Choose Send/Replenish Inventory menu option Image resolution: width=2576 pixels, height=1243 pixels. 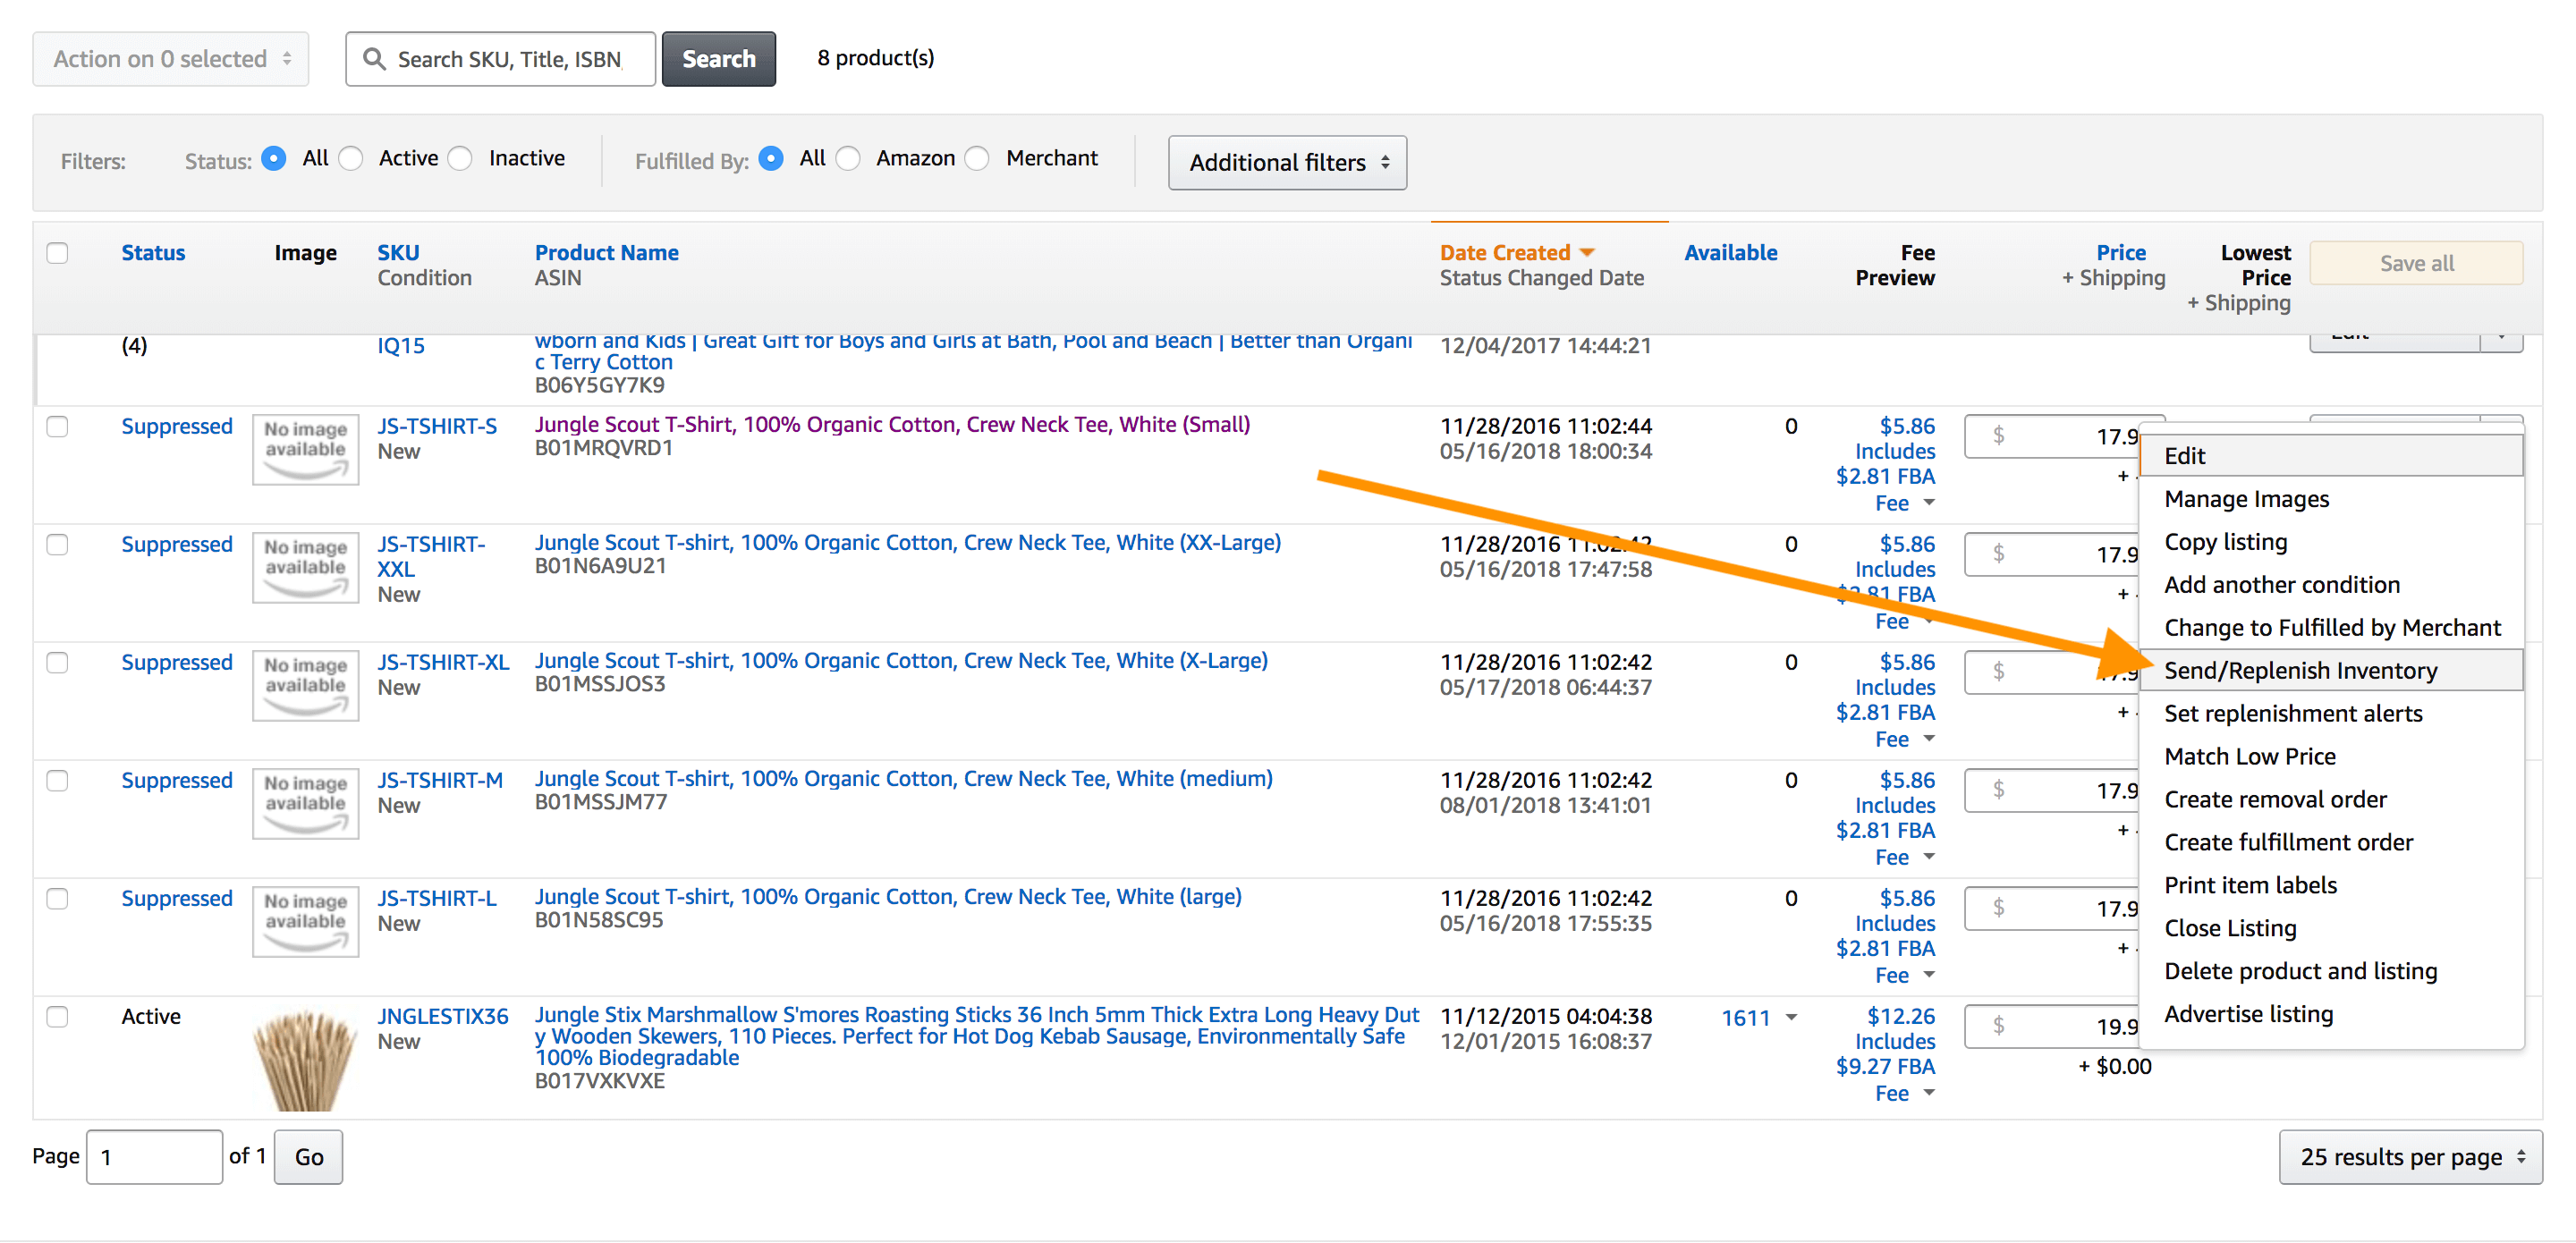click(2300, 670)
